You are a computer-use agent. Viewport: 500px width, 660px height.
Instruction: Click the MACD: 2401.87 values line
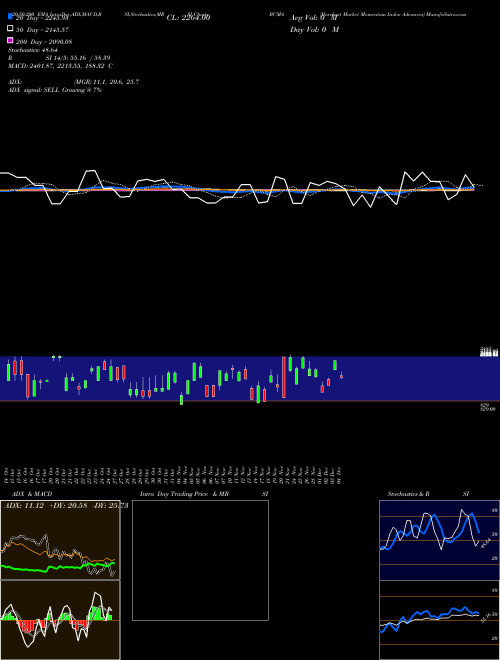pyautogui.click(x=60, y=66)
